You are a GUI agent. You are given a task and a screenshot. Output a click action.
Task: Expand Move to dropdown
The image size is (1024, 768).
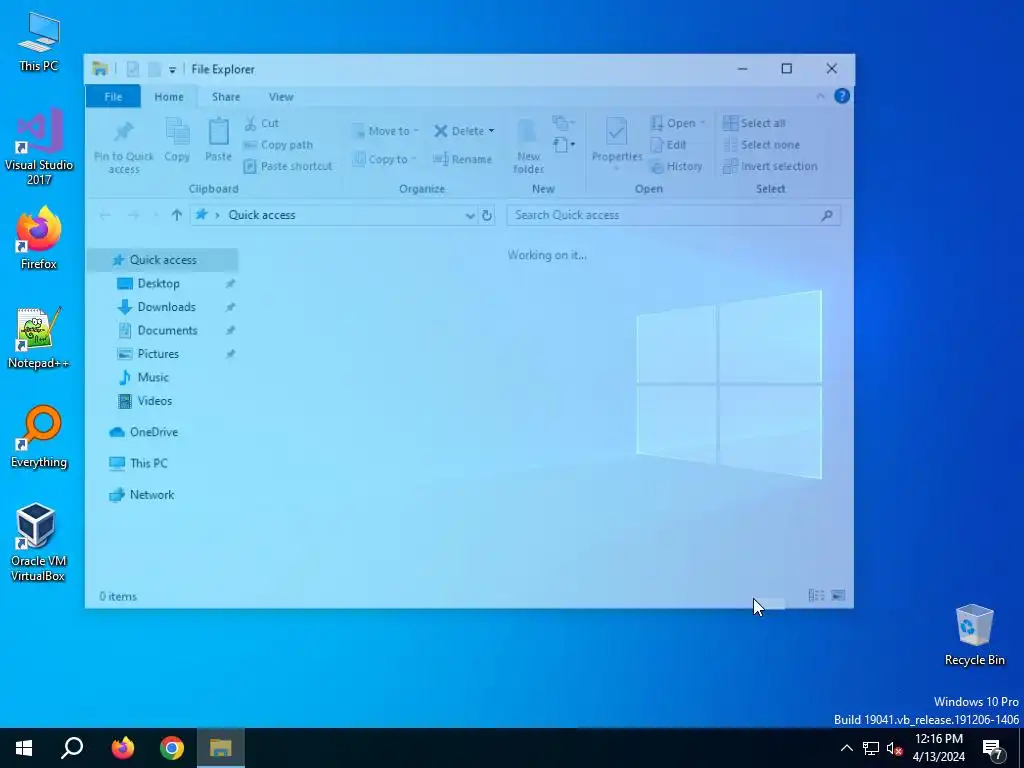[416, 131]
